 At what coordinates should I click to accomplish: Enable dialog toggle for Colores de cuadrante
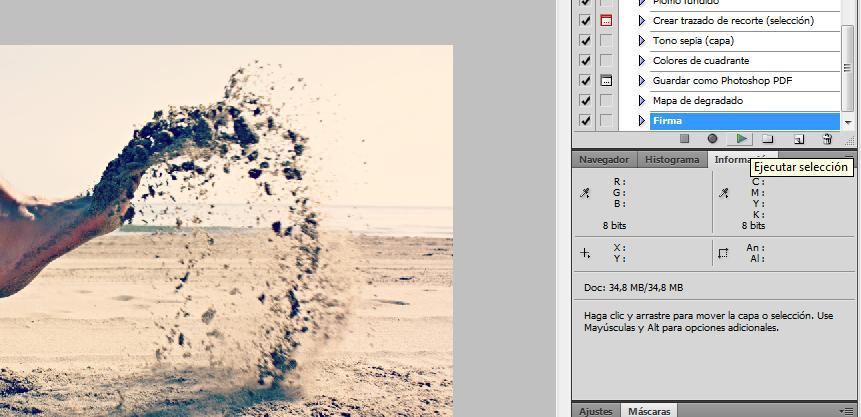click(606, 60)
